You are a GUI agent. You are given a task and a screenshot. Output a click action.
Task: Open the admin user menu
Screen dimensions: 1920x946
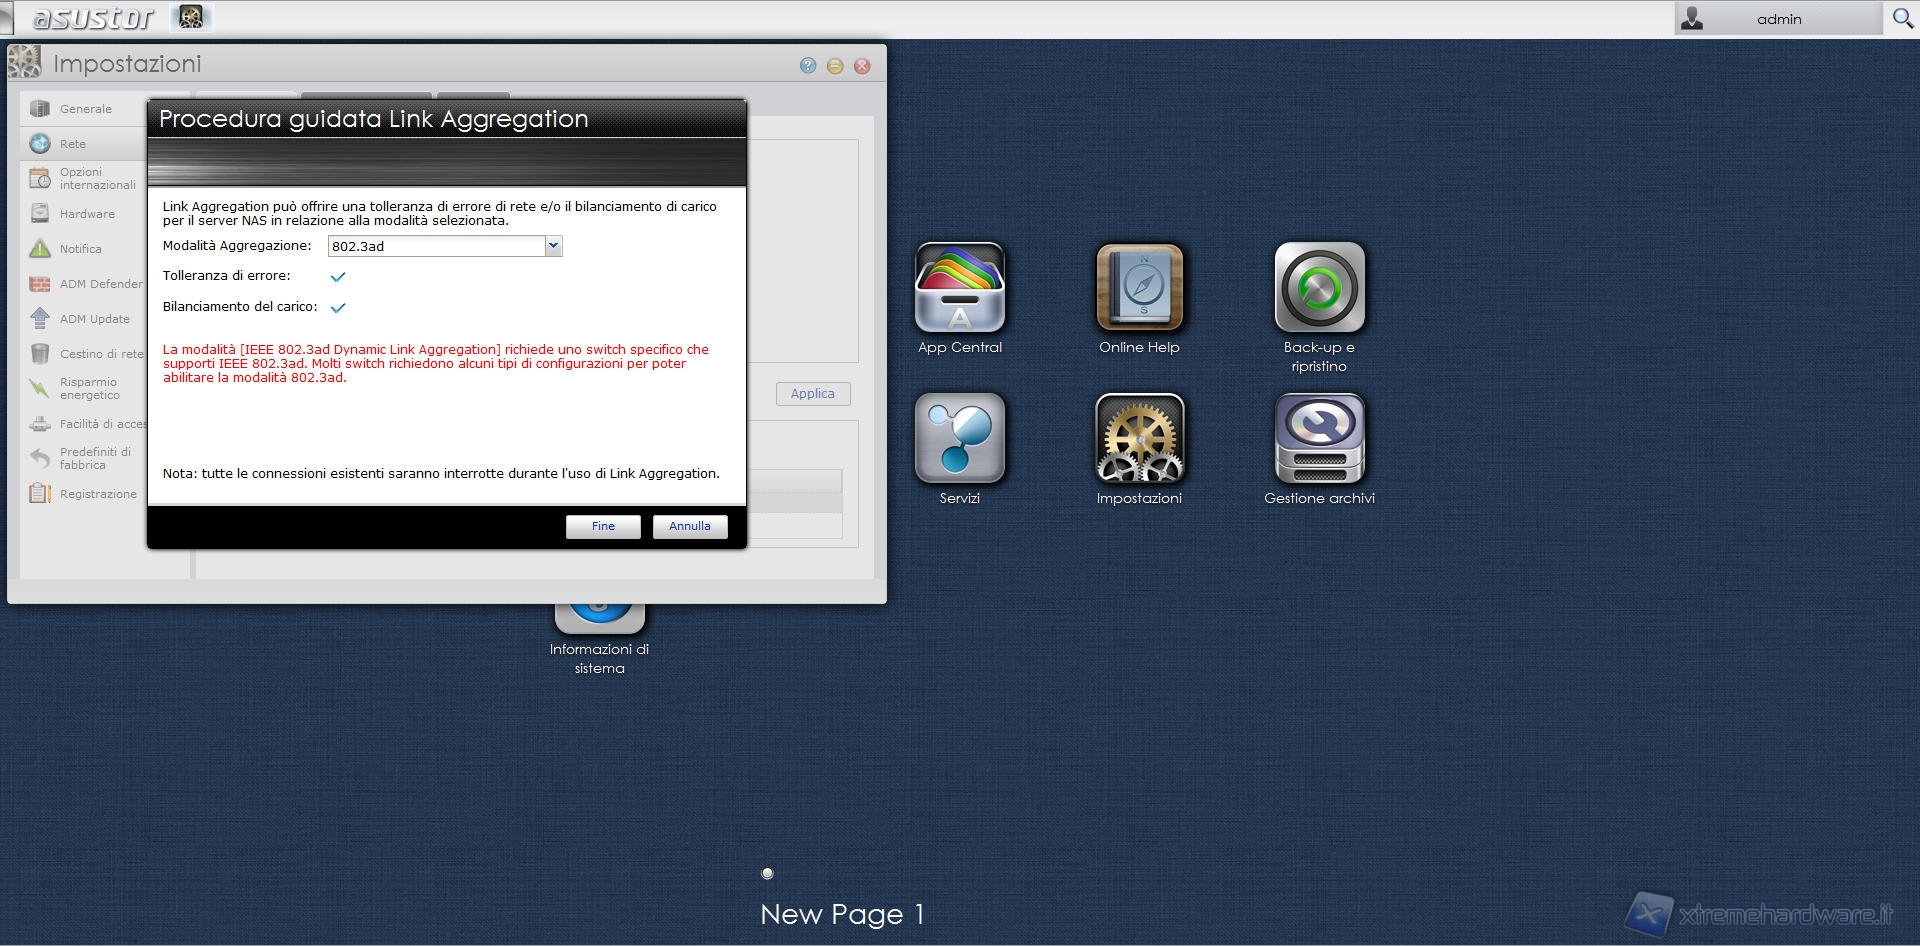[x=1777, y=19]
